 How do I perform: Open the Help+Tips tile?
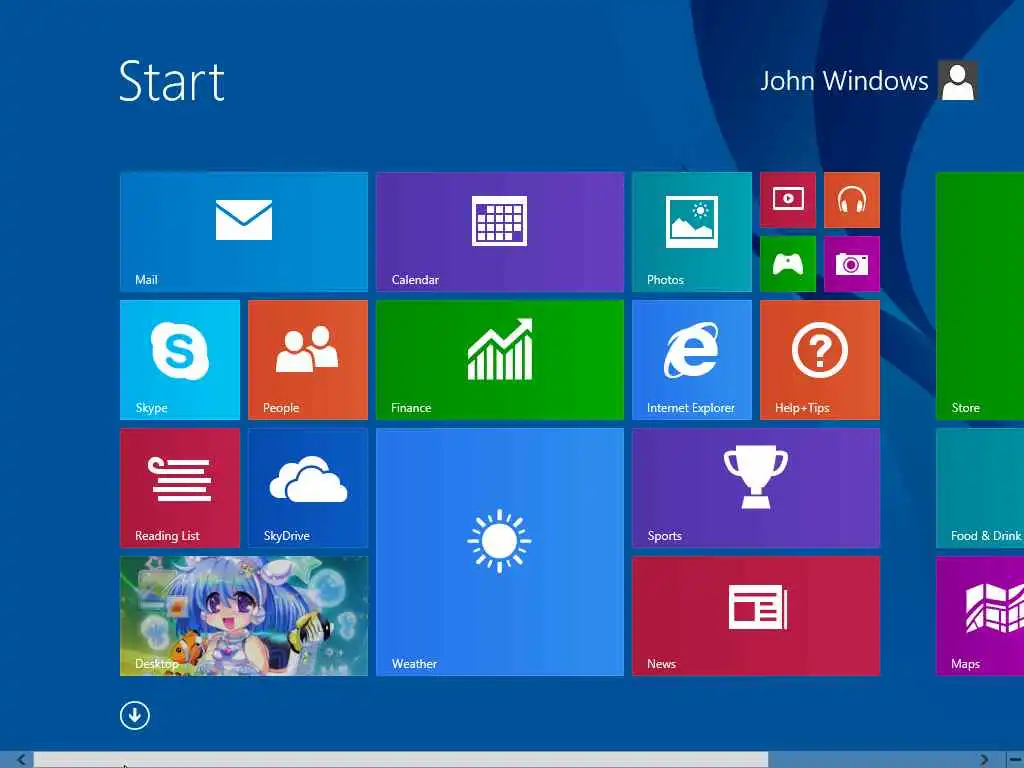pyautogui.click(x=820, y=360)
